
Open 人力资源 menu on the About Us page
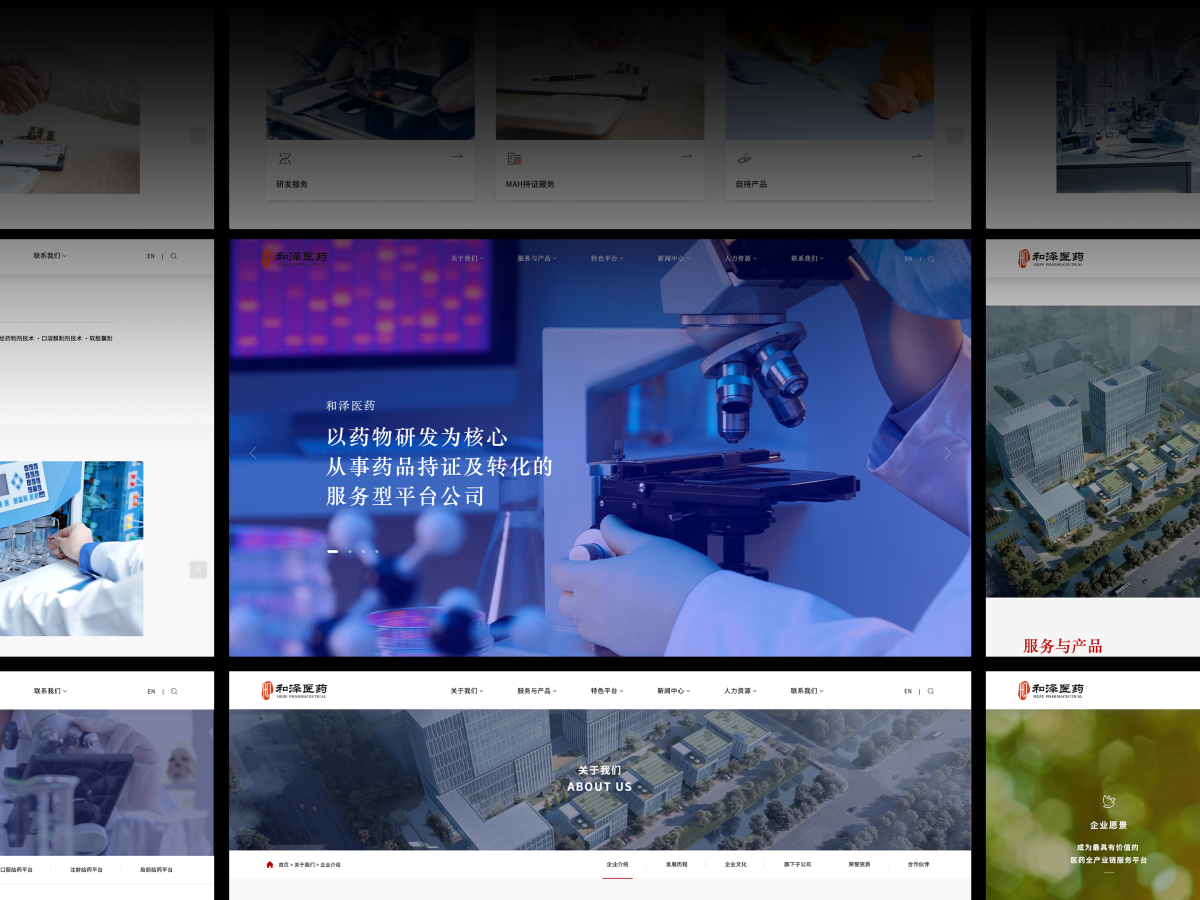click(740, 691)
